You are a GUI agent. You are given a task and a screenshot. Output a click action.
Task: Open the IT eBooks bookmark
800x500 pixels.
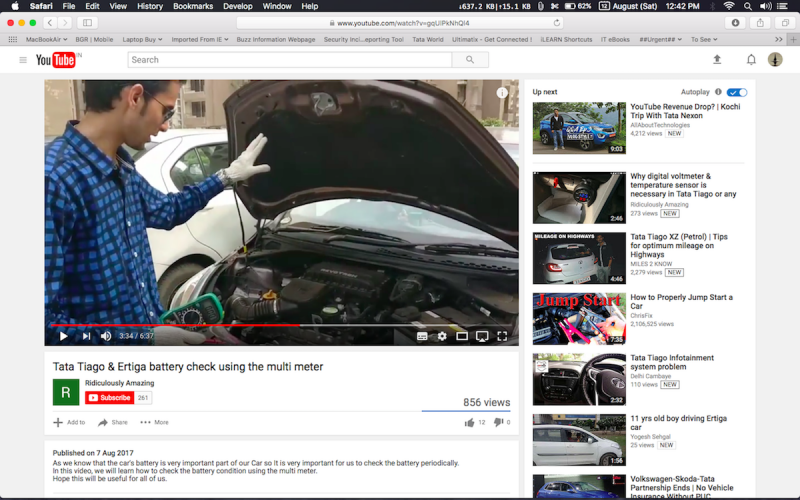pos(615,39)
